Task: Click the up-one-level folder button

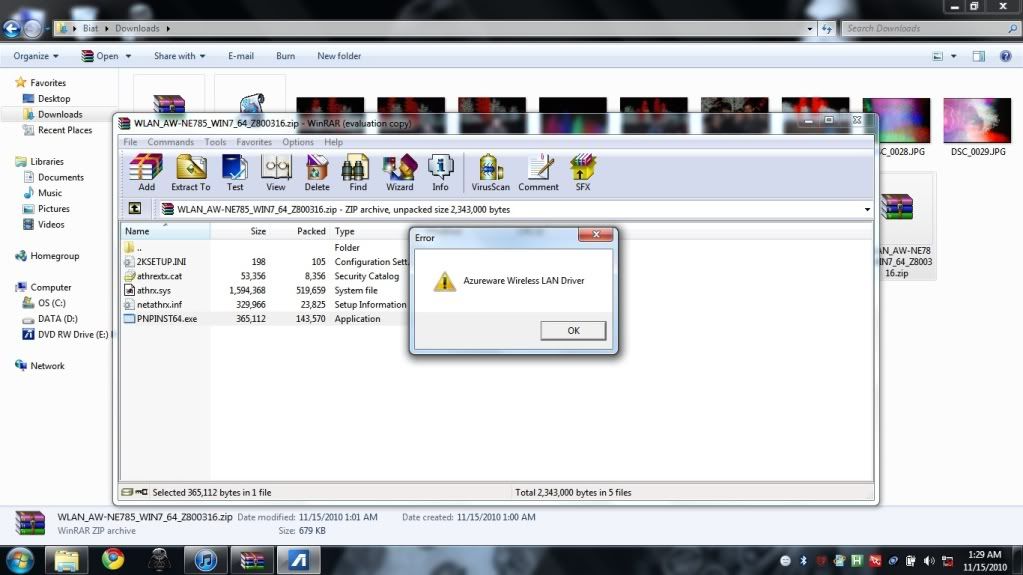Action: pyautogui.click(x=135, y=209)
